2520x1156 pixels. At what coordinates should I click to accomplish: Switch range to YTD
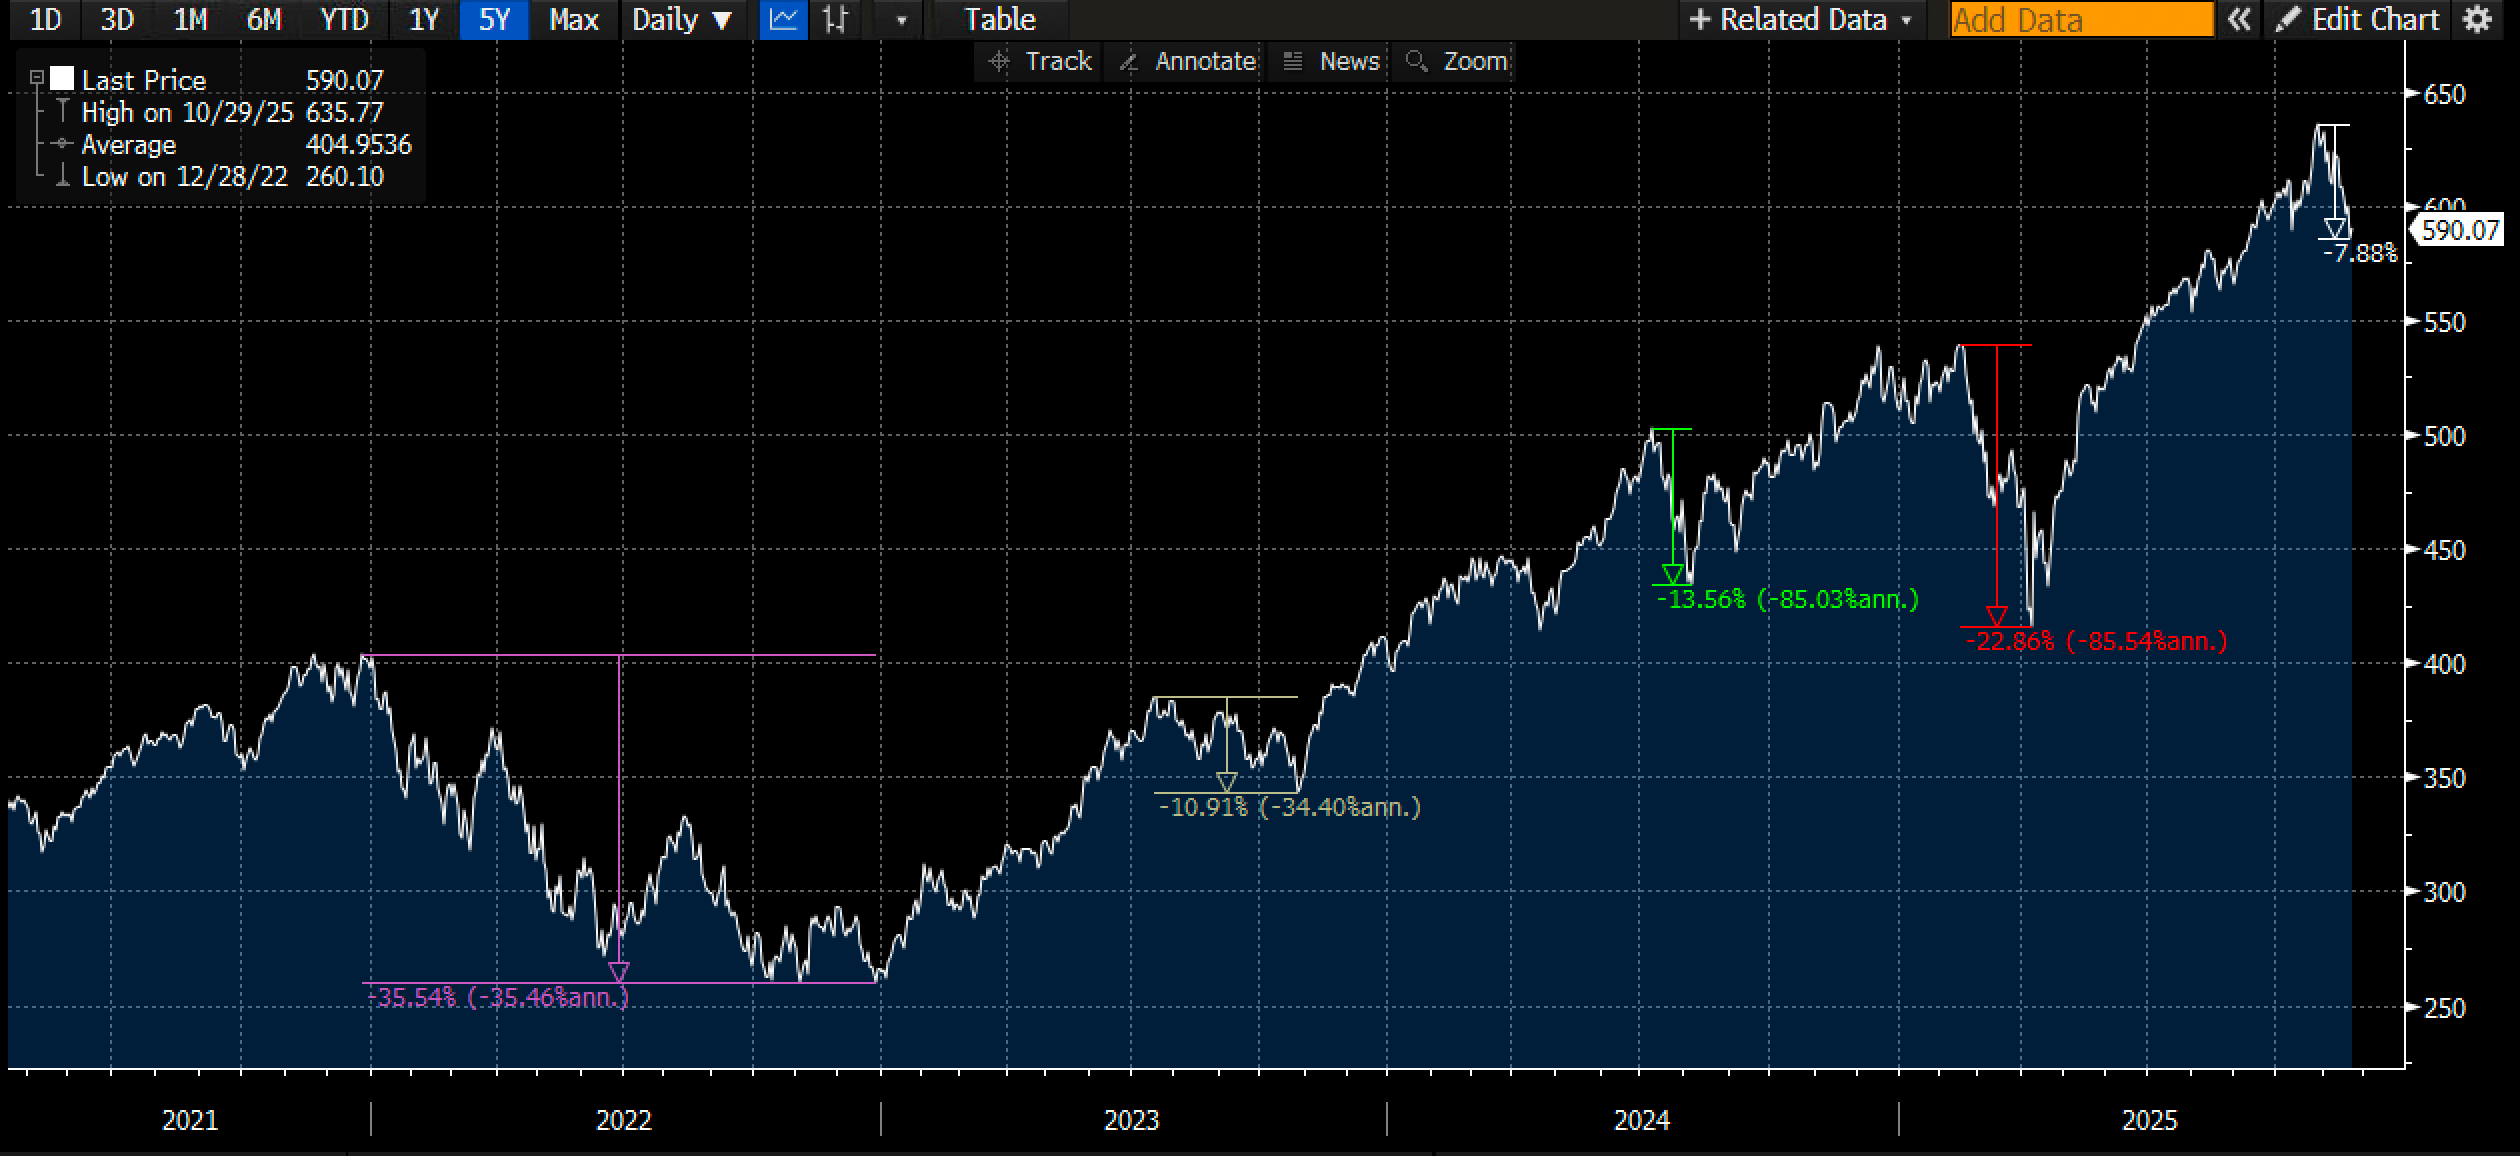click(344, 19)
